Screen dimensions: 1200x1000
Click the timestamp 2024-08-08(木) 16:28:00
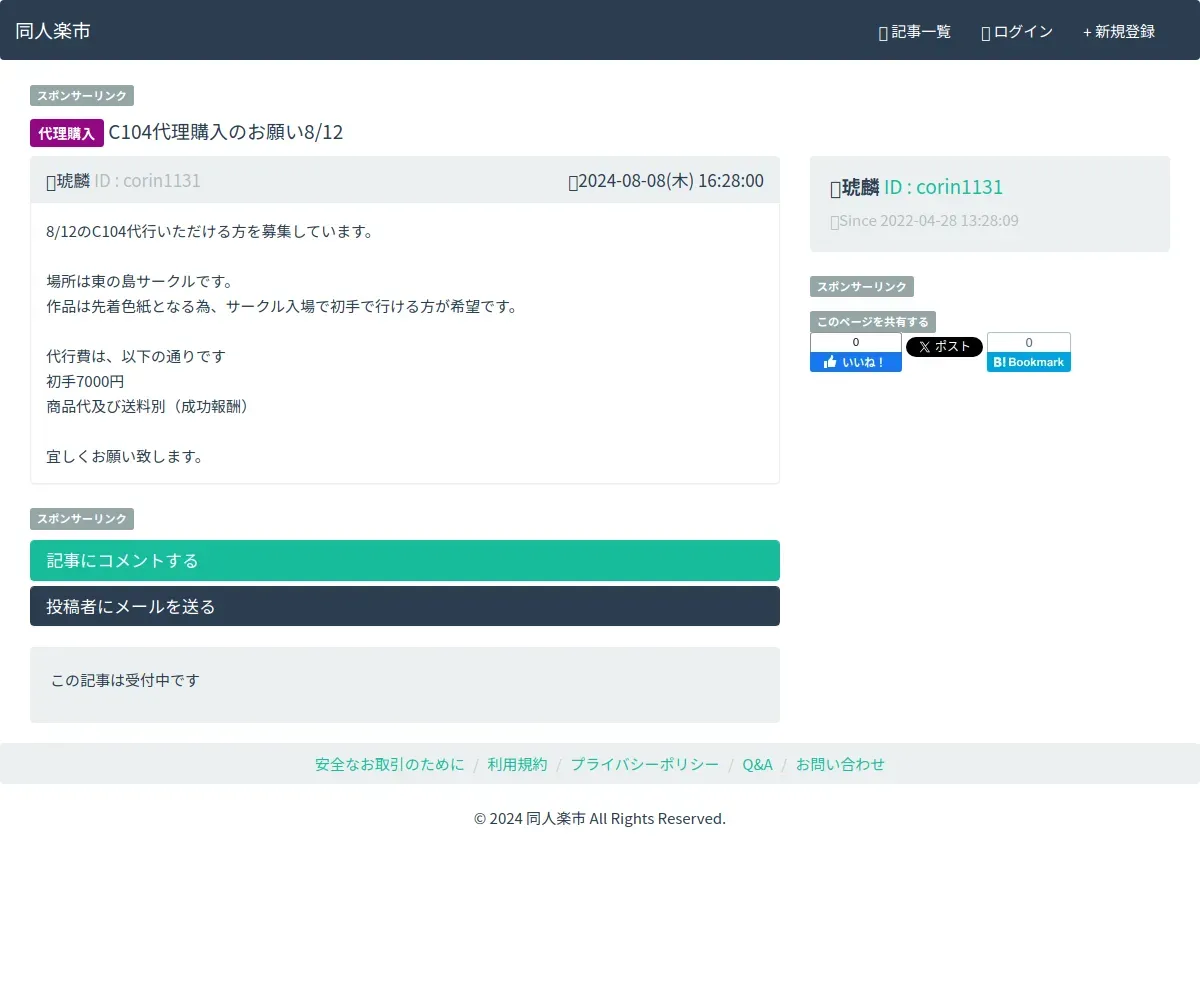[x=671, y=181]
